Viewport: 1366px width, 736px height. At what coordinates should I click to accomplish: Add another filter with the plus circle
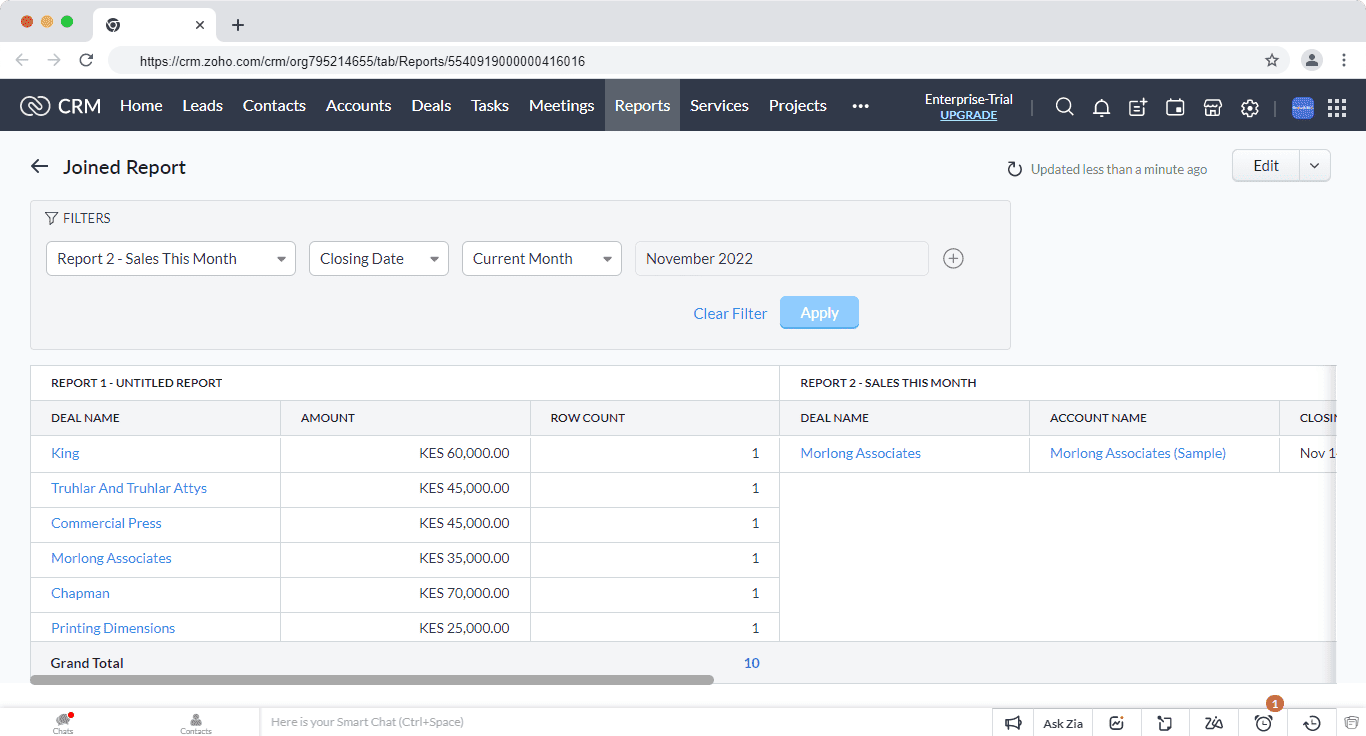point(954,259)
